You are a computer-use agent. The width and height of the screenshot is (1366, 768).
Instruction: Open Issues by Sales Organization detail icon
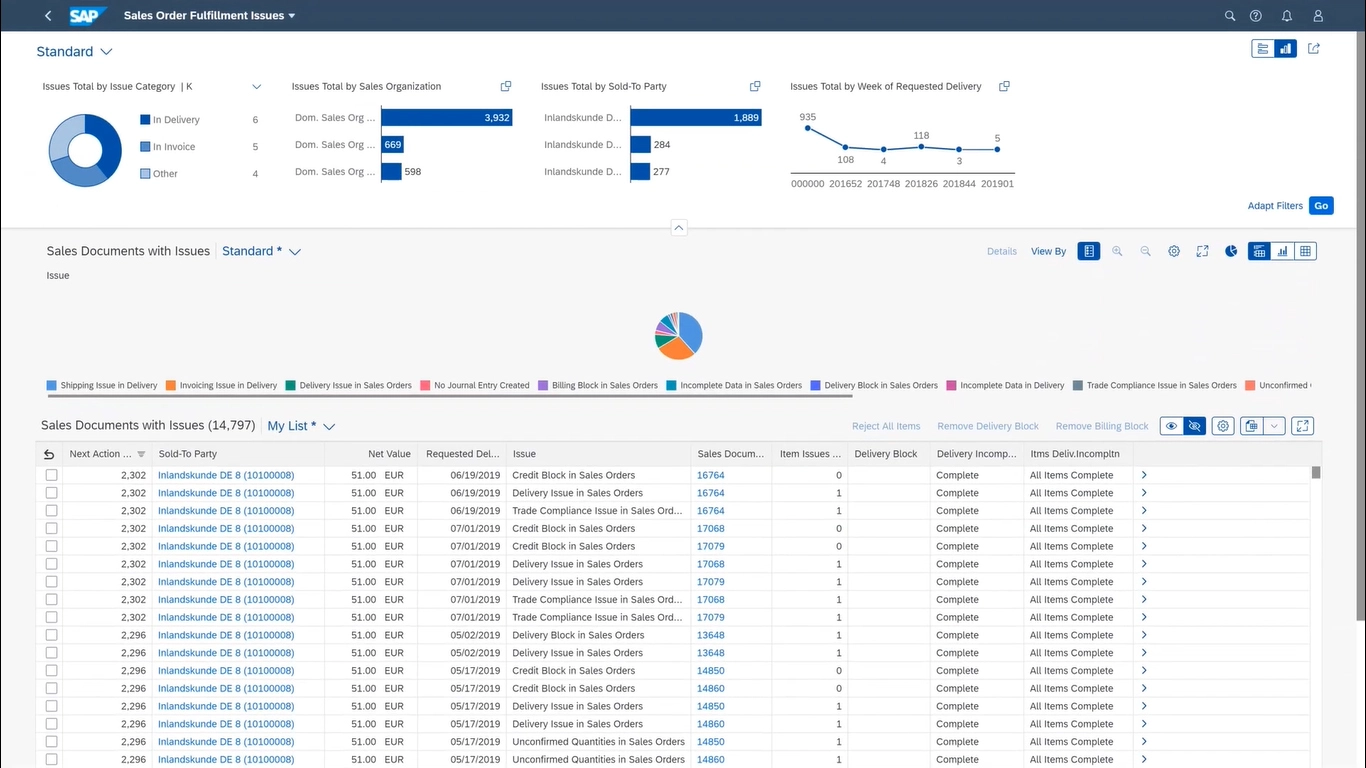pos(506,86)
